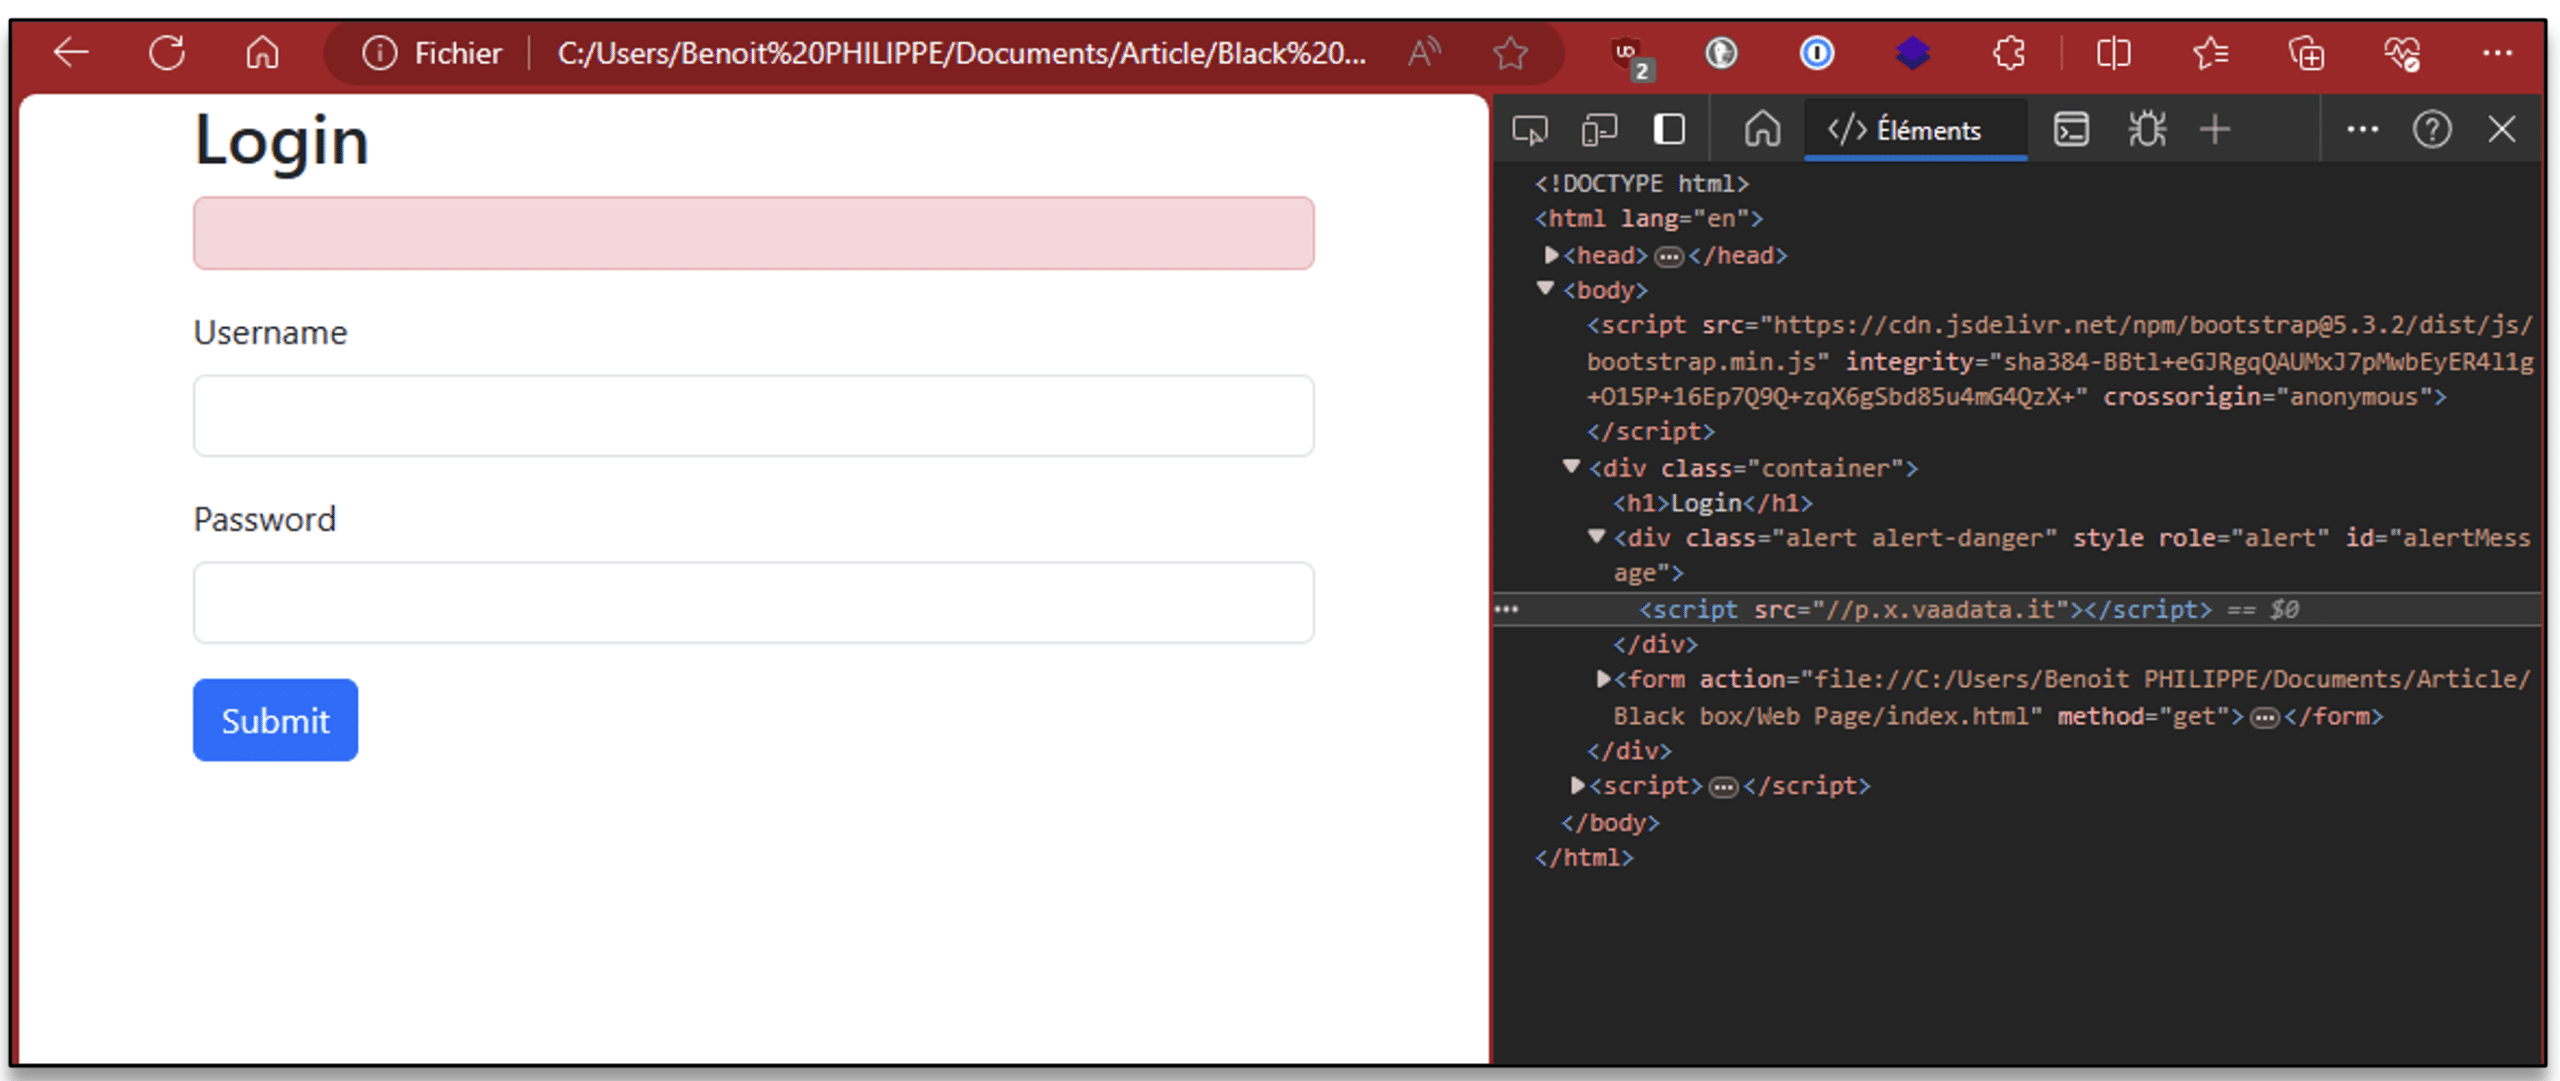Select the inspect element picker tool
Screen dimensions: 2560x1081
(1530, 130)
